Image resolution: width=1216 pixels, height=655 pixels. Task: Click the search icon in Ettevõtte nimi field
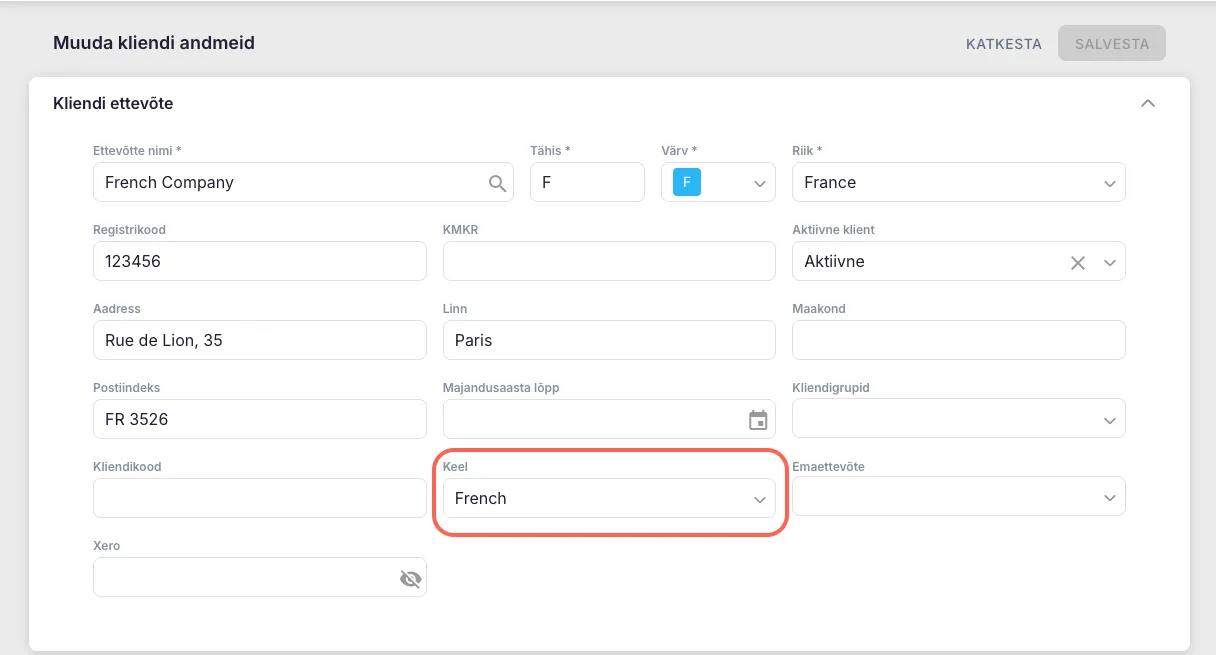pyautogui.click(x=497, y=183)
